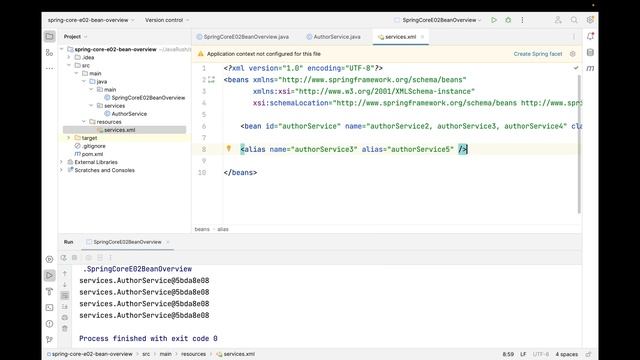The height and width of the screenshot is (360, 640).
Task: Toggle the Project tool window folder icon
Action: point(49,36)
